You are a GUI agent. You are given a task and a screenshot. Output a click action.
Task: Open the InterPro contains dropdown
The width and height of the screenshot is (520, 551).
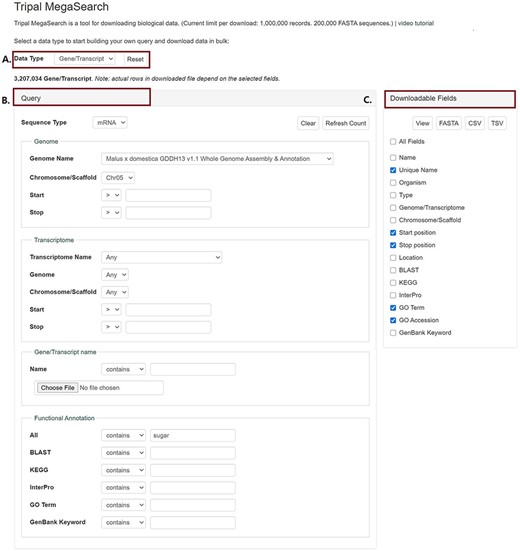pos(123,488)
